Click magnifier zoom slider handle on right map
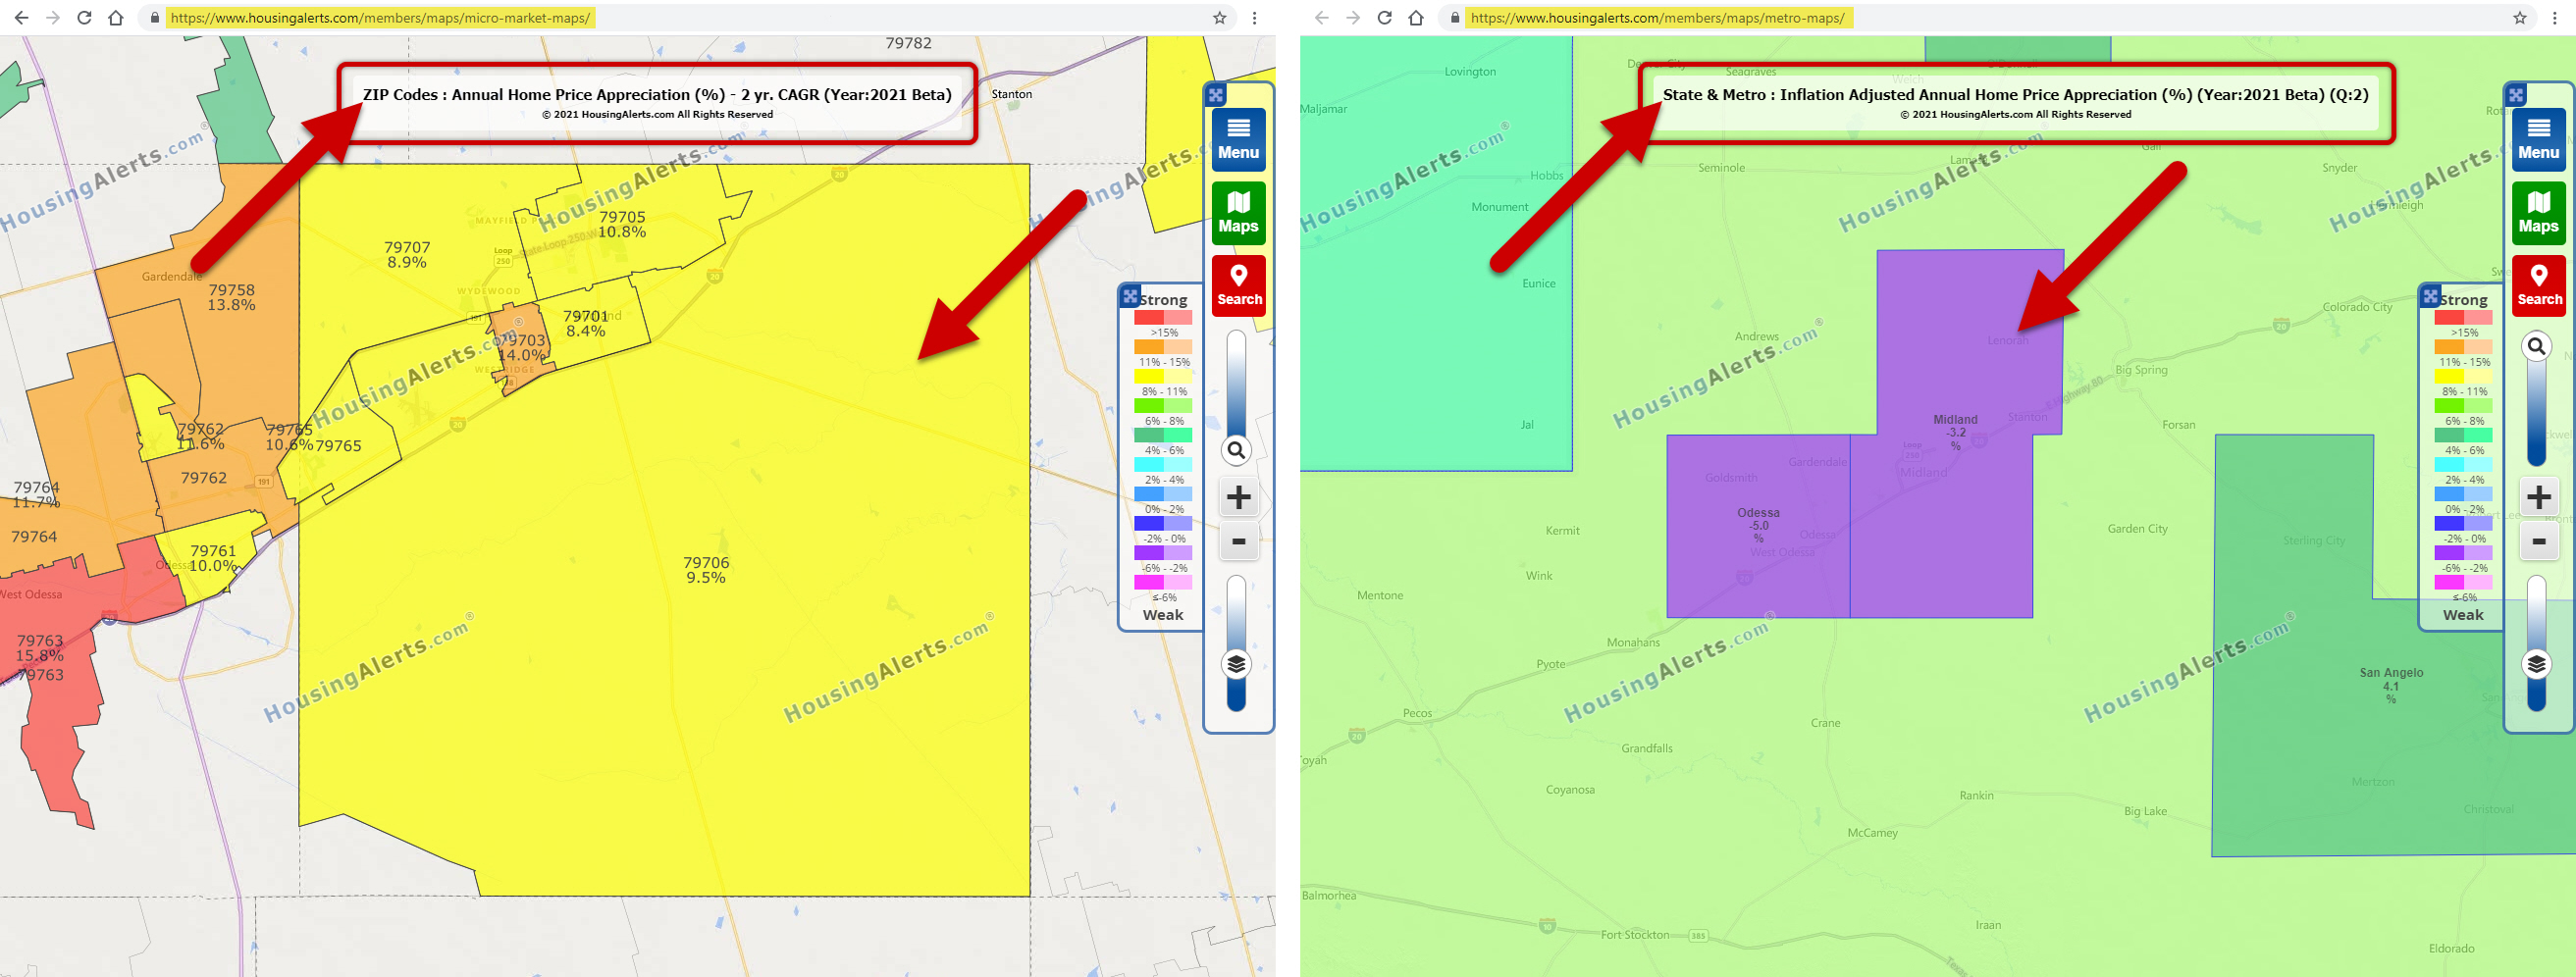Image resolution: width=2576 pixels, height=977 pixels. [x=2537, y=347]
